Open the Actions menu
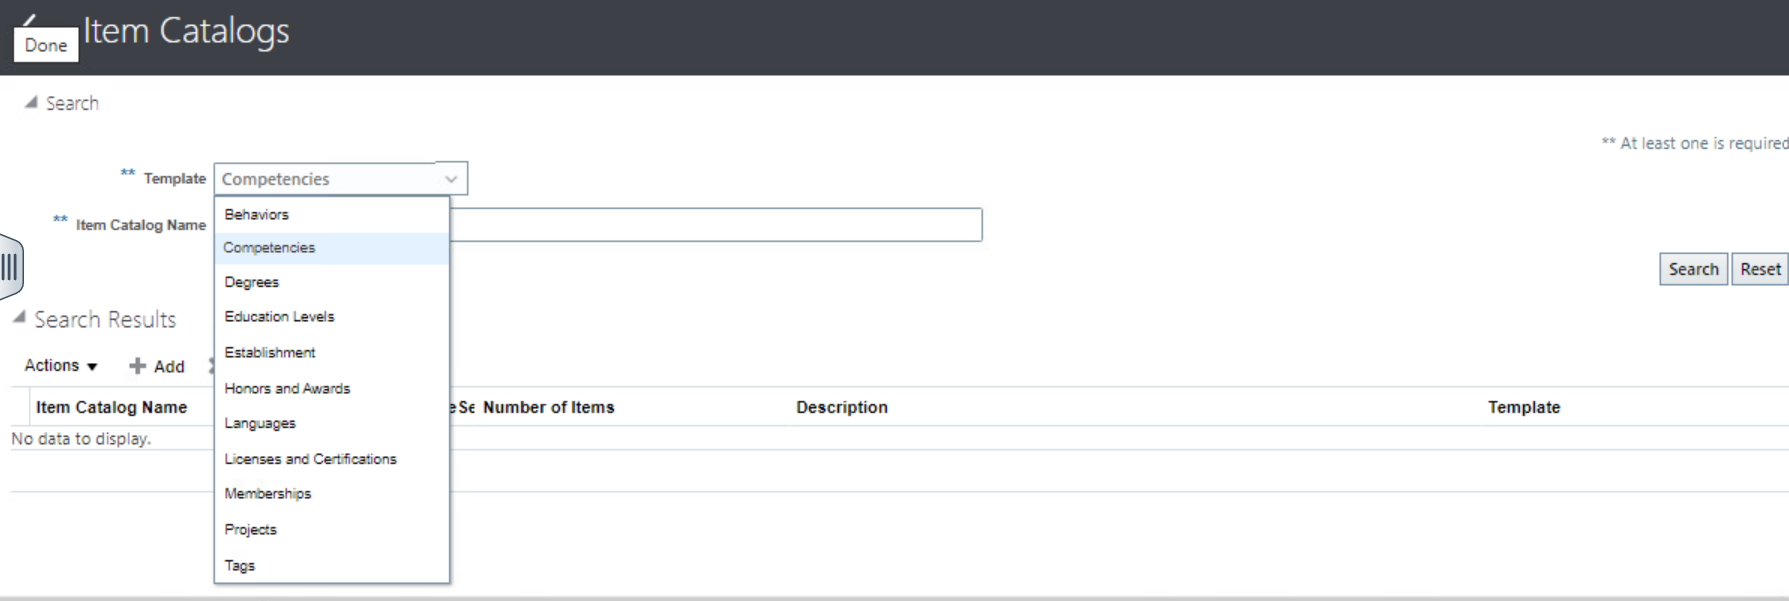The image size is (1789, 601). pyautogui.click(x=61, y=366)
